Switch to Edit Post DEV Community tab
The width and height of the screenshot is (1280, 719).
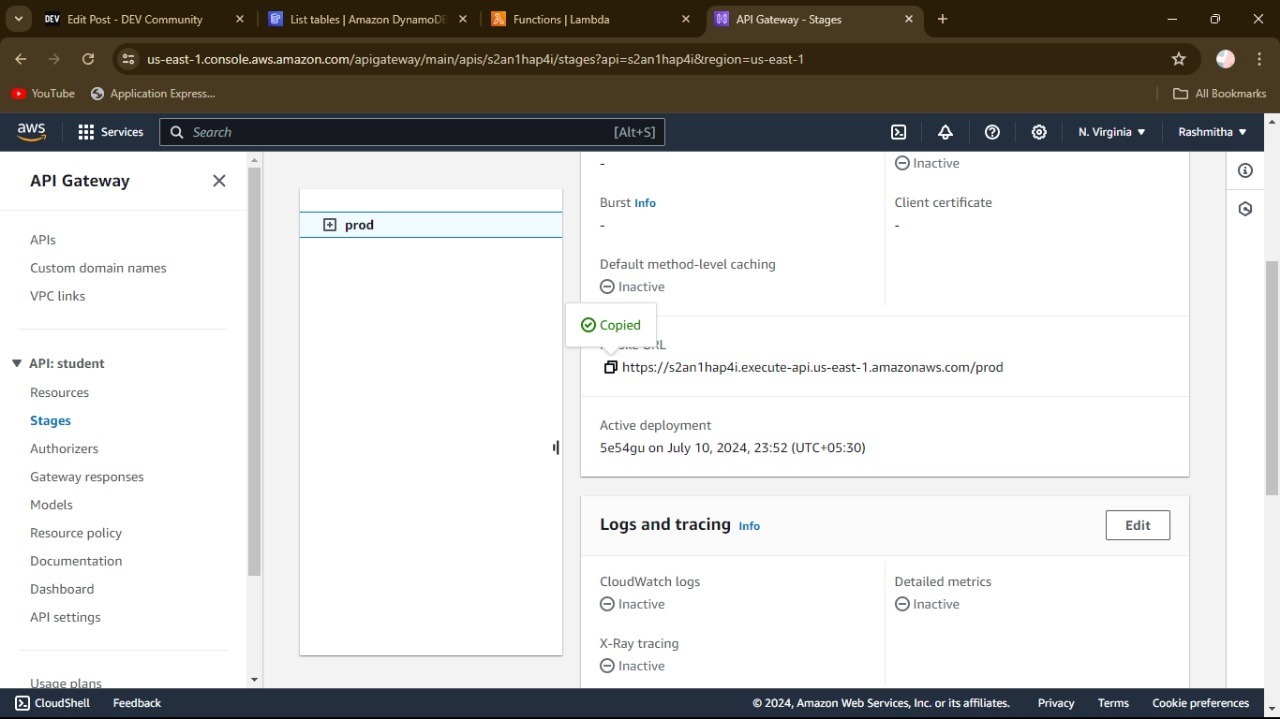[135, 19]
